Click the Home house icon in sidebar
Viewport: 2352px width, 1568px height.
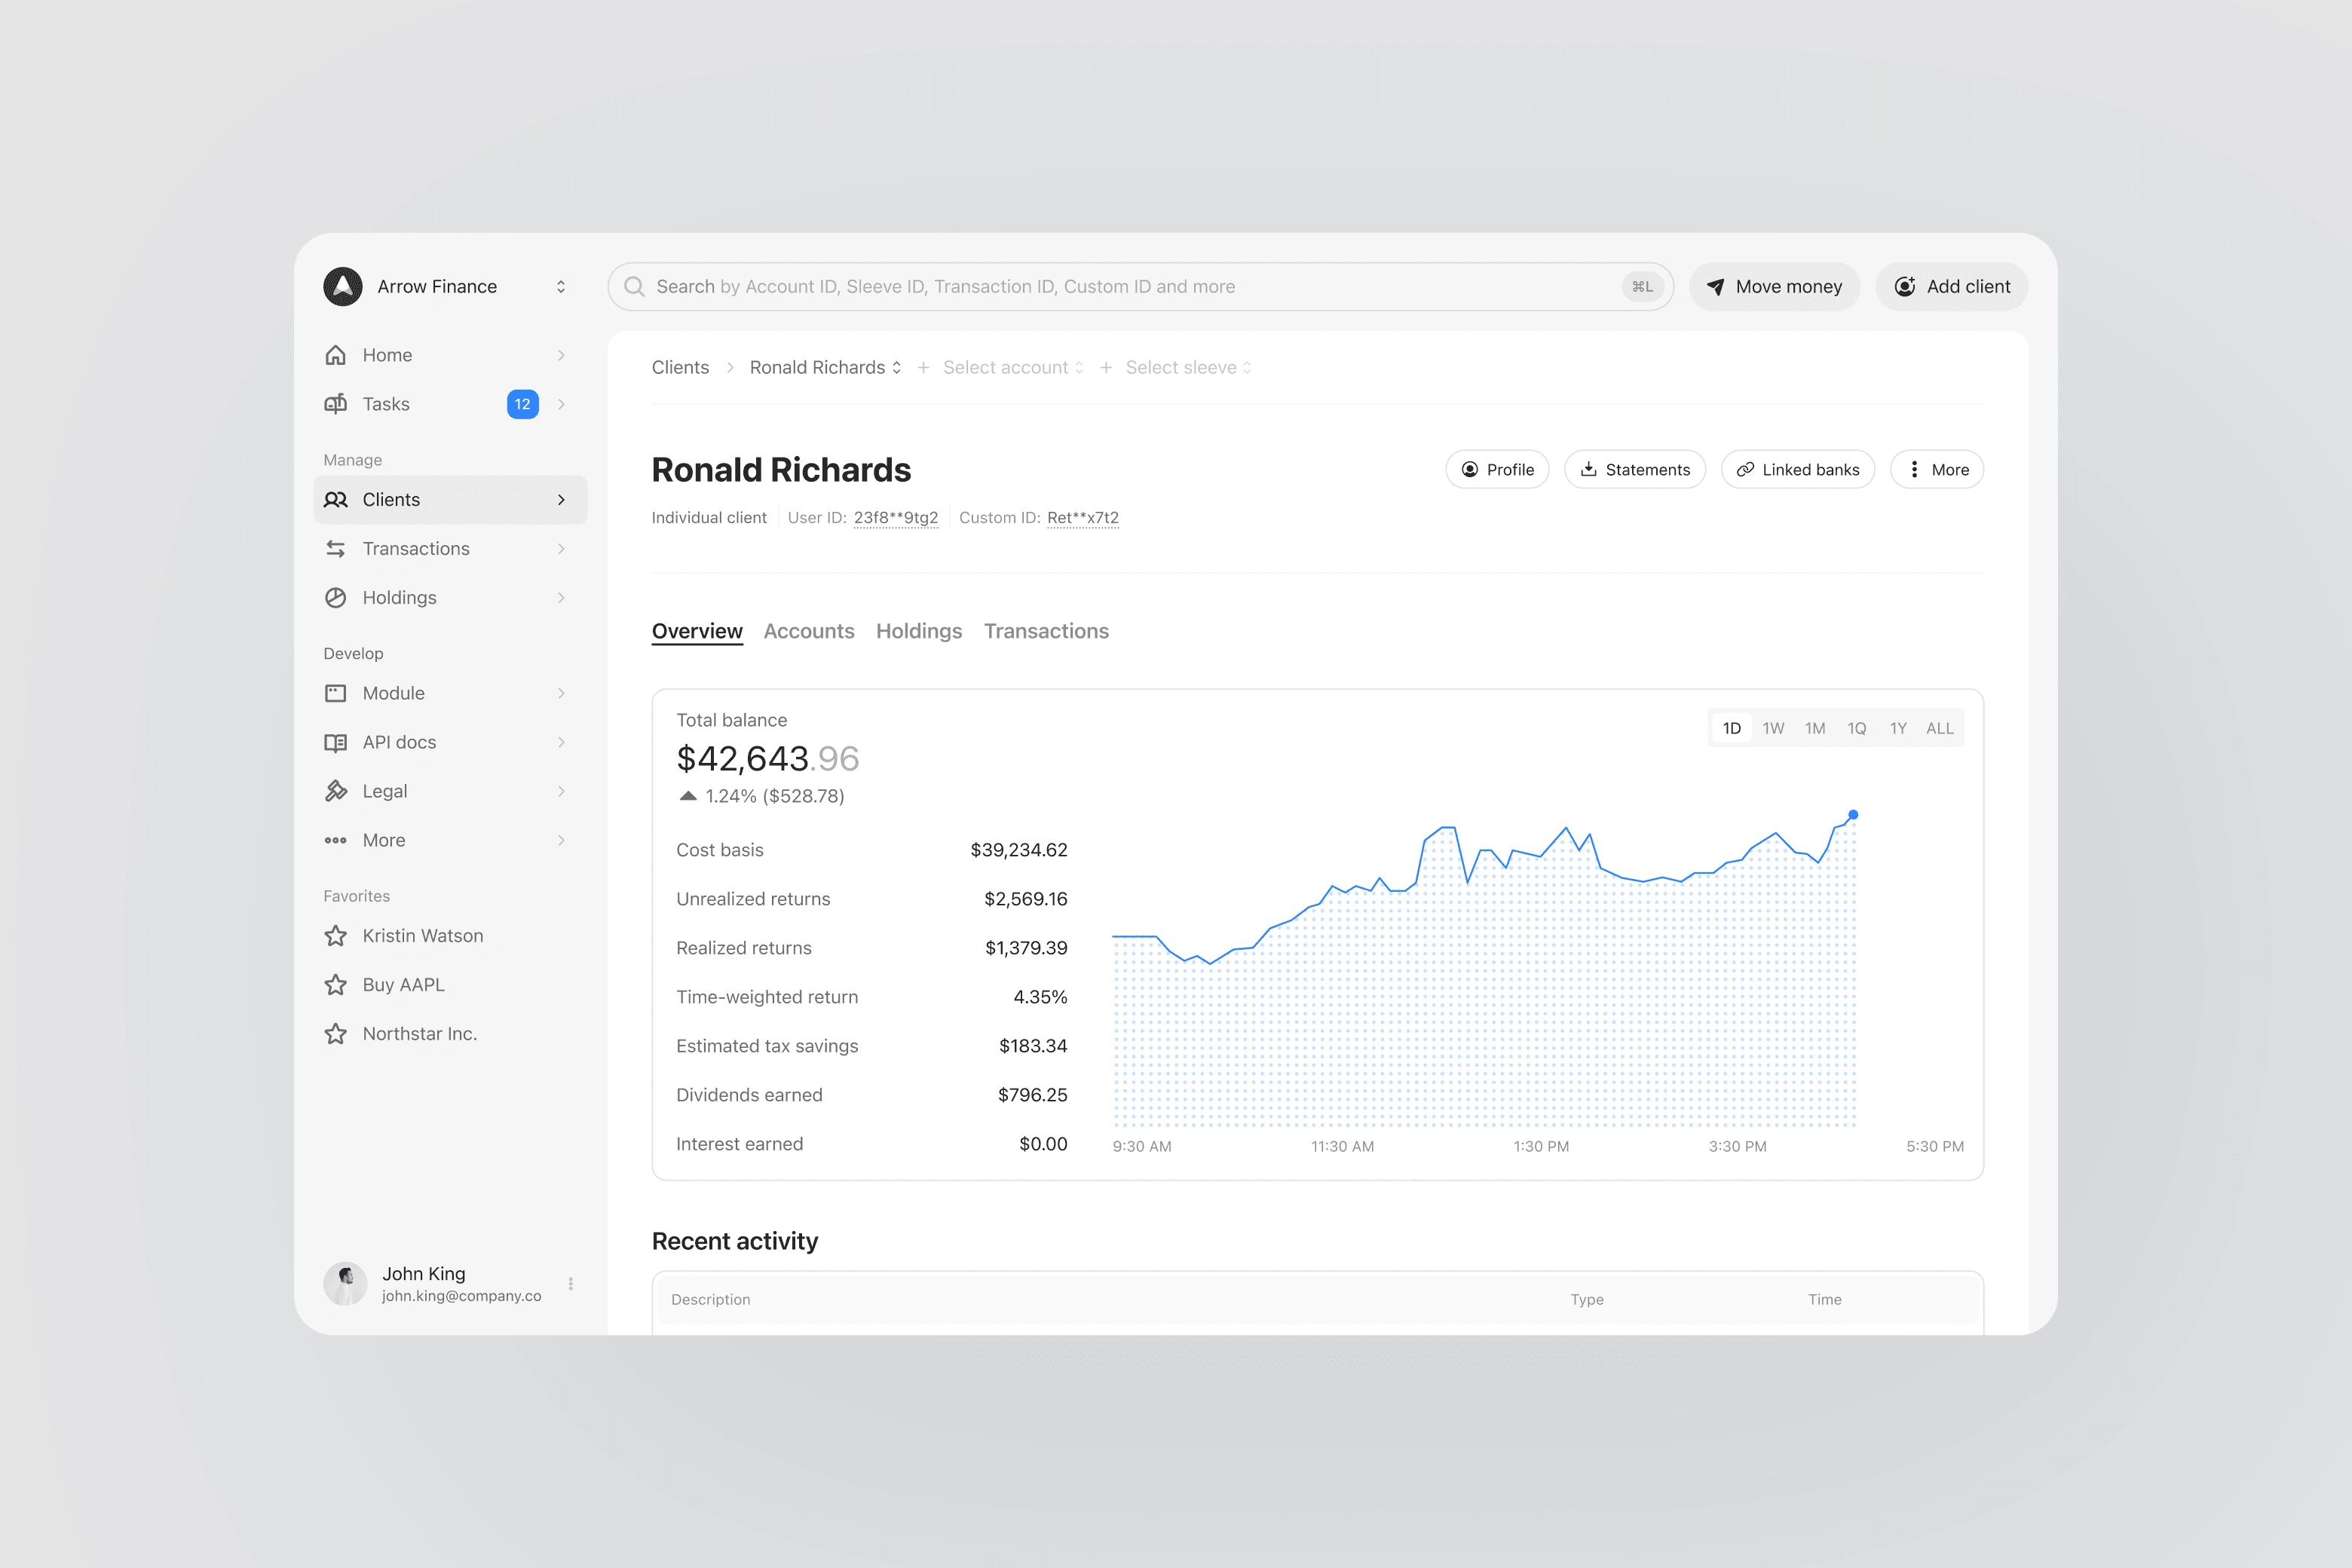[336, 355]
